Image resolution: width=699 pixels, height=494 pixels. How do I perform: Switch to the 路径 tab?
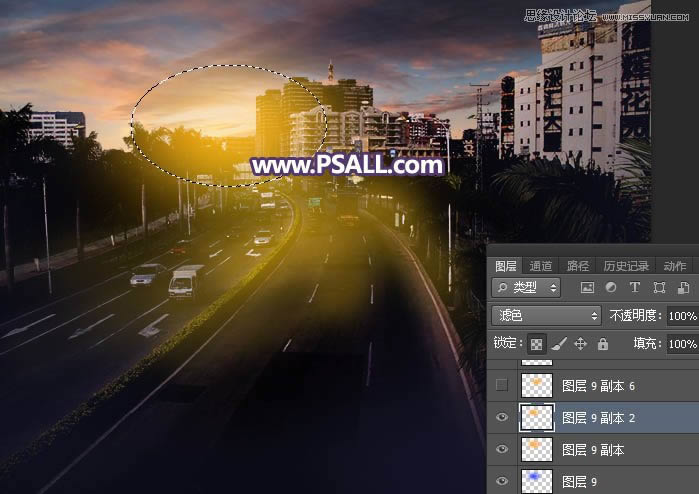pos(578,266)
